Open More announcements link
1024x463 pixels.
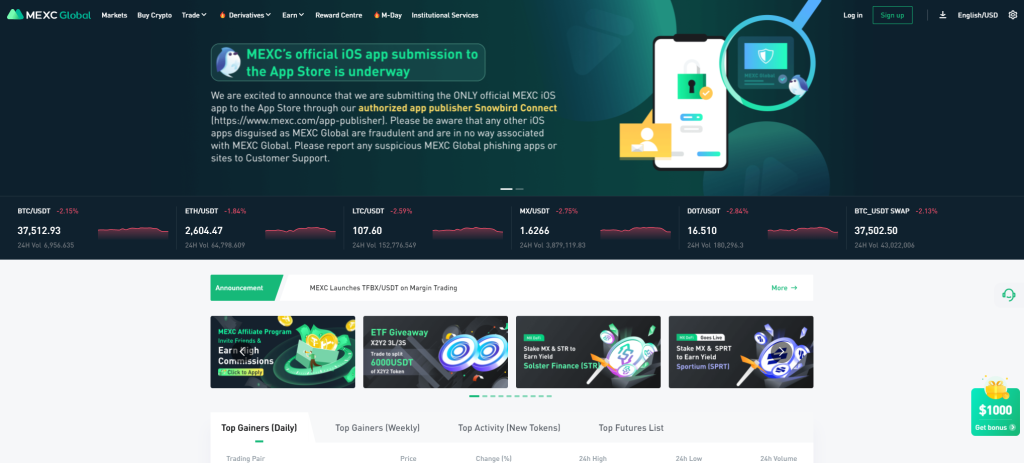[x=784, y=287]
